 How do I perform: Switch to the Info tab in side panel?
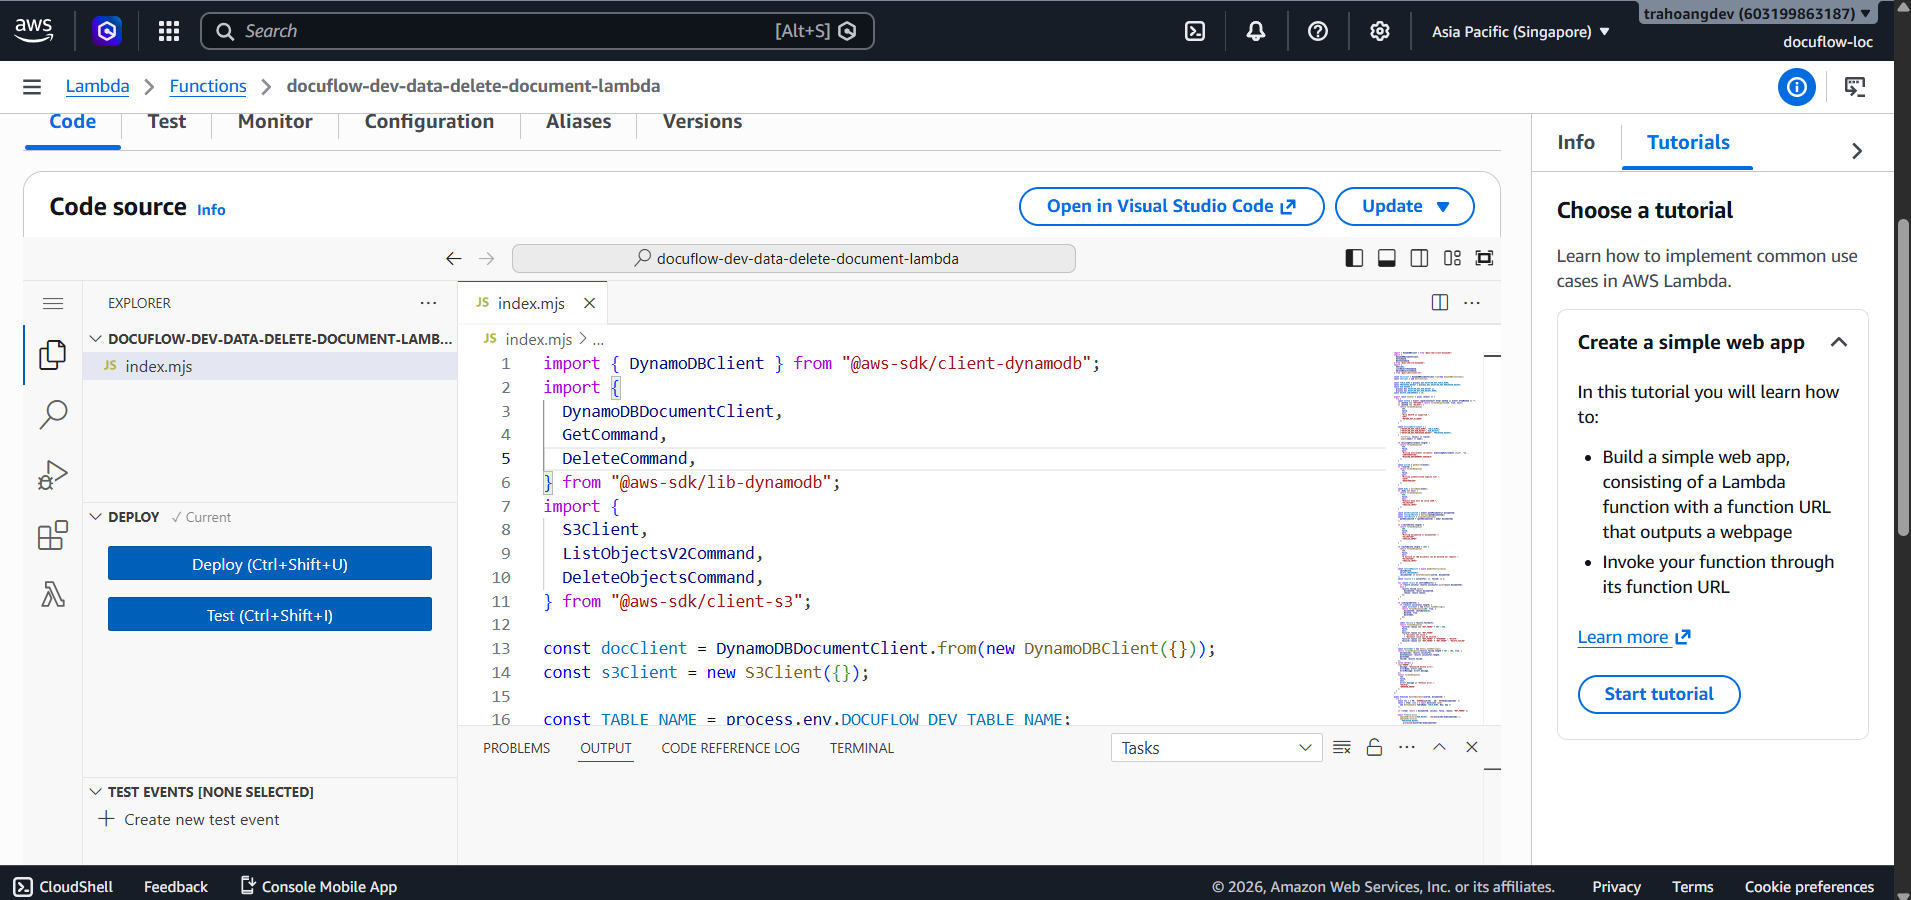point(1576,142)
